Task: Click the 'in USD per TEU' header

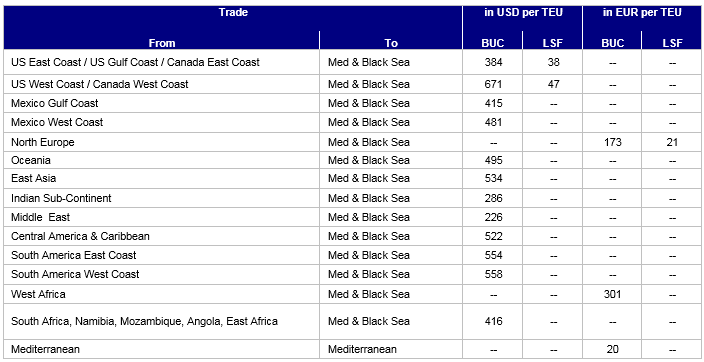Action: tap(523, 13)
